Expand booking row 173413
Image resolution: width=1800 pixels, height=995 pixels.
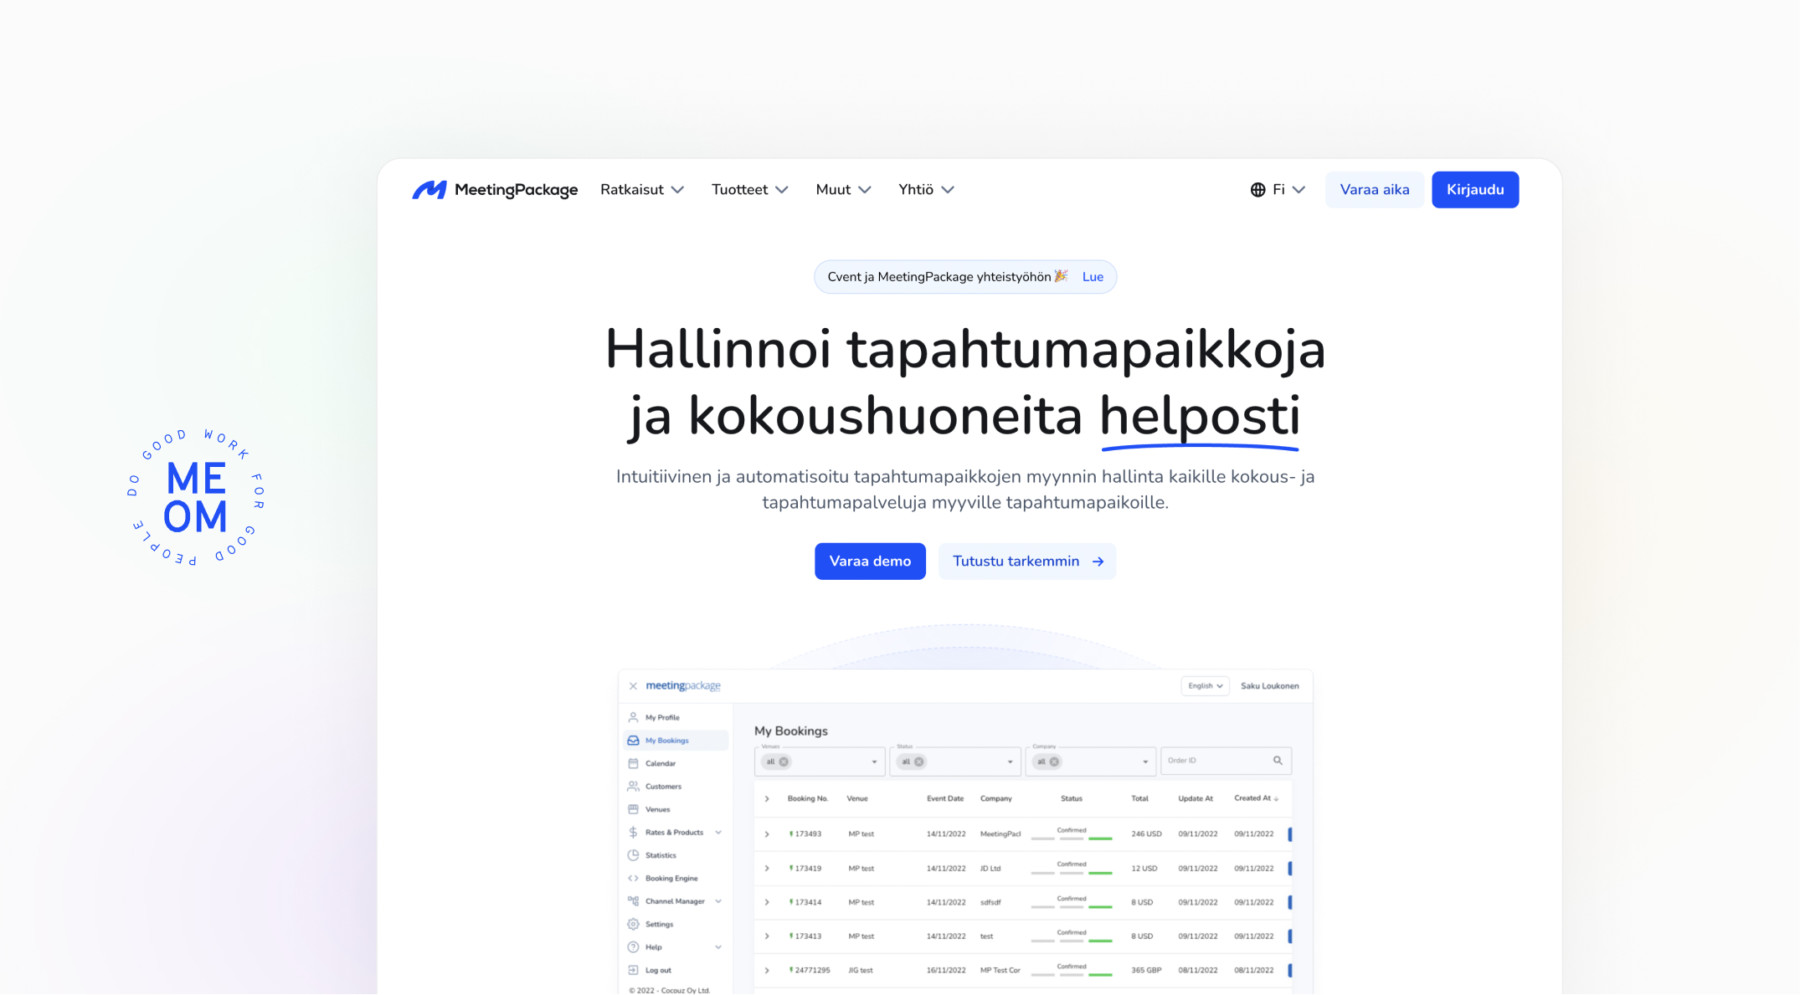click(x=767, y=936)
